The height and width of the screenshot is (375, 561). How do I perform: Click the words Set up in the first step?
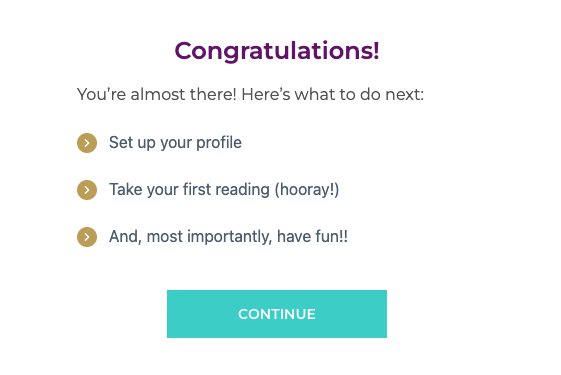point(132,143)
